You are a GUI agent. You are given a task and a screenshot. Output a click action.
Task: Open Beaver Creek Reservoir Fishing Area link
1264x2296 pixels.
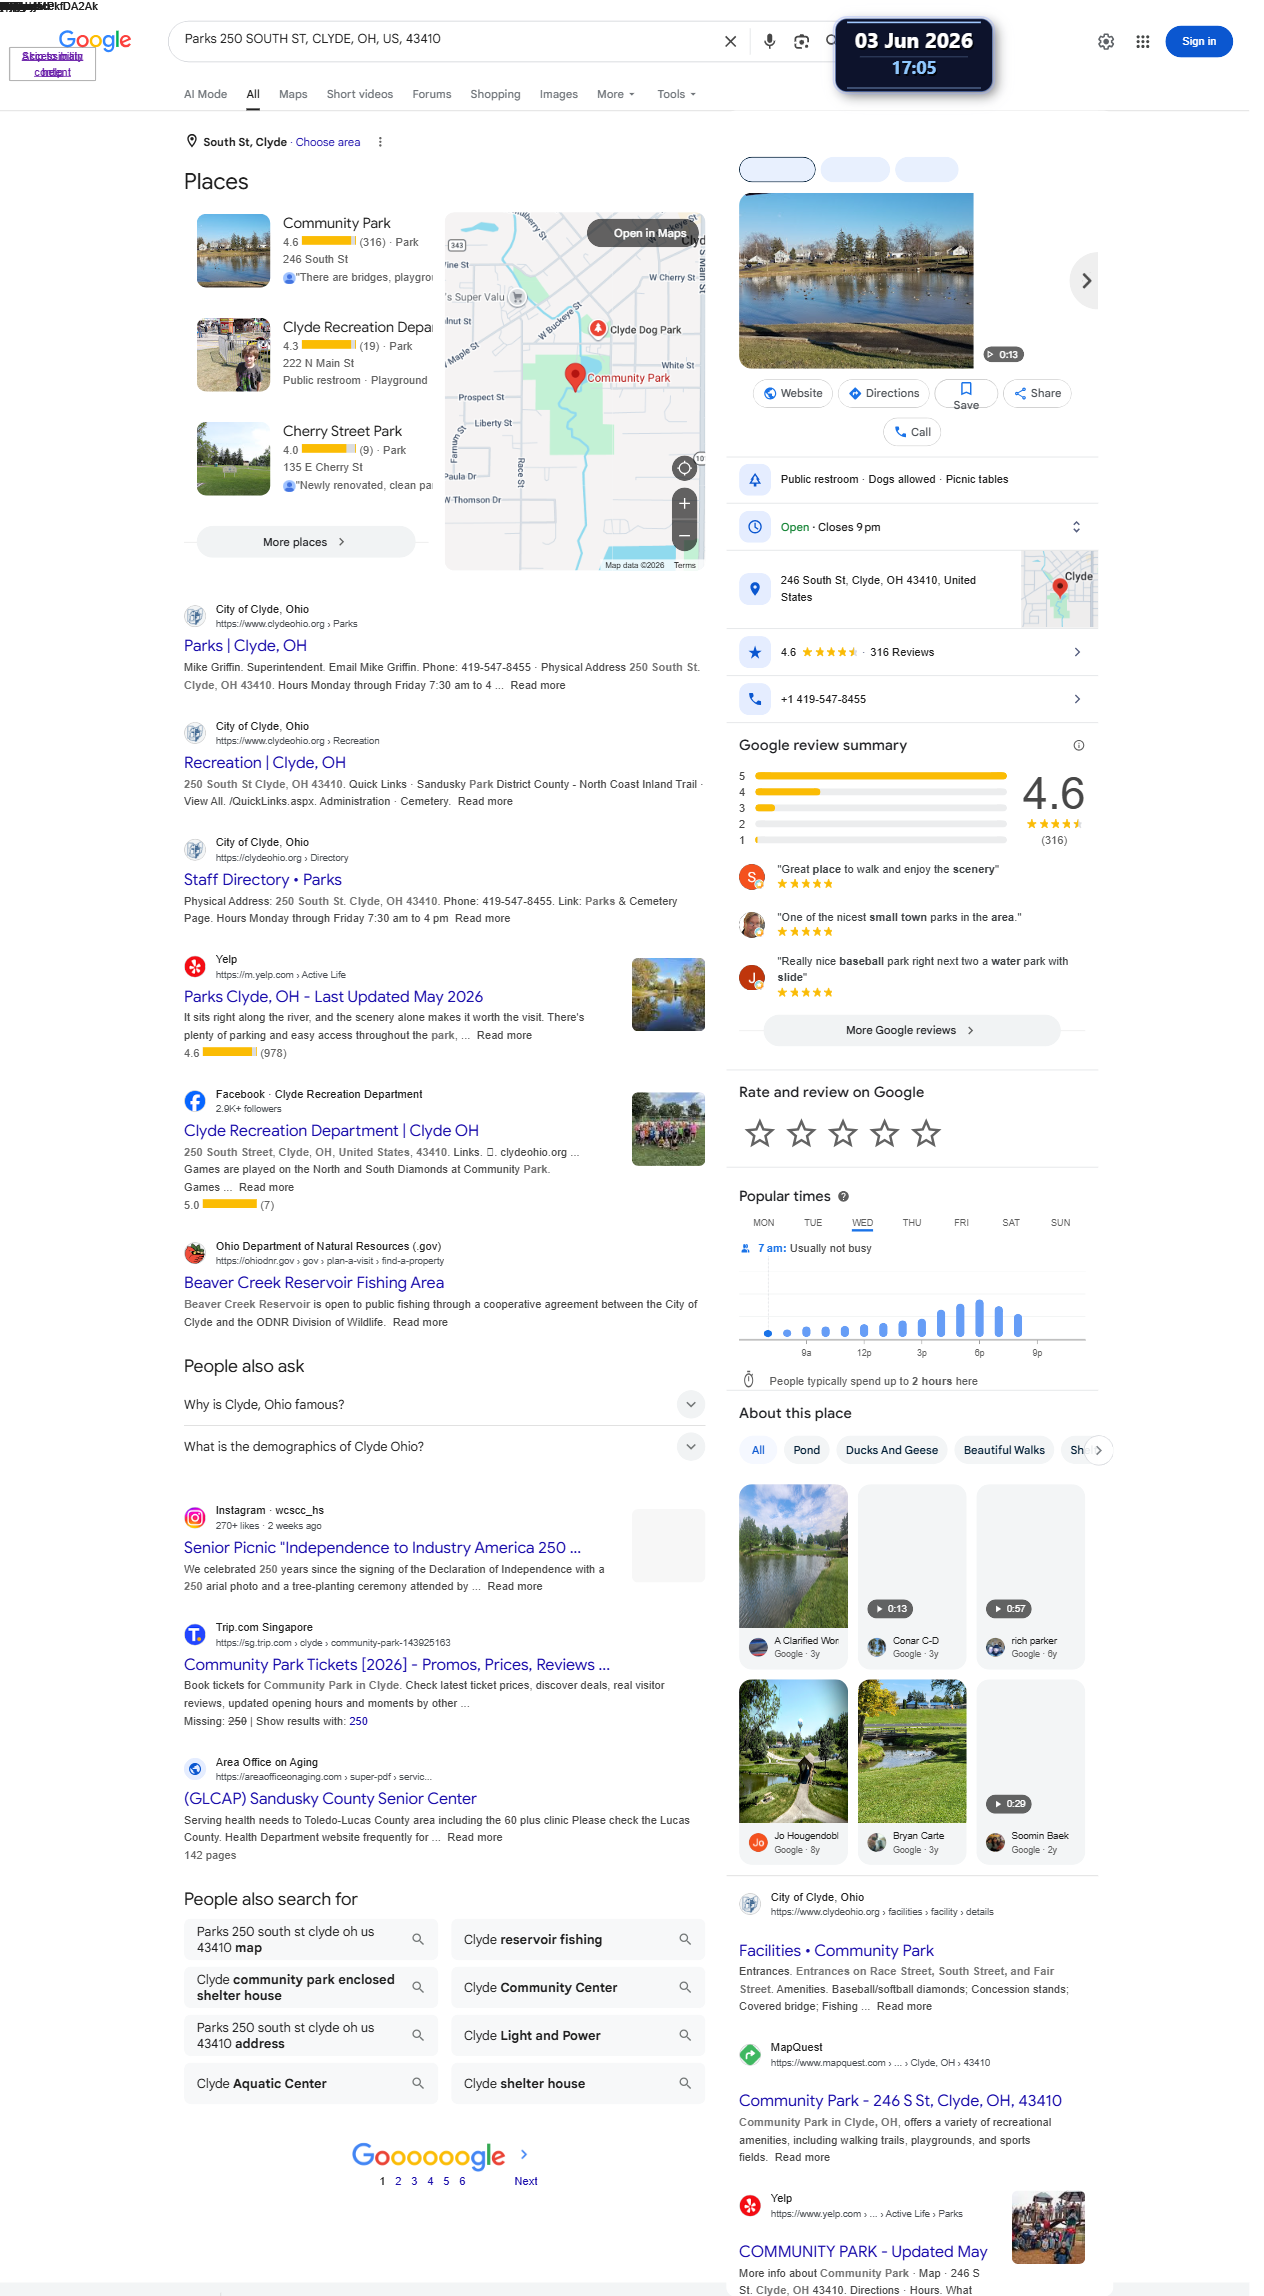coord(314,1283)
